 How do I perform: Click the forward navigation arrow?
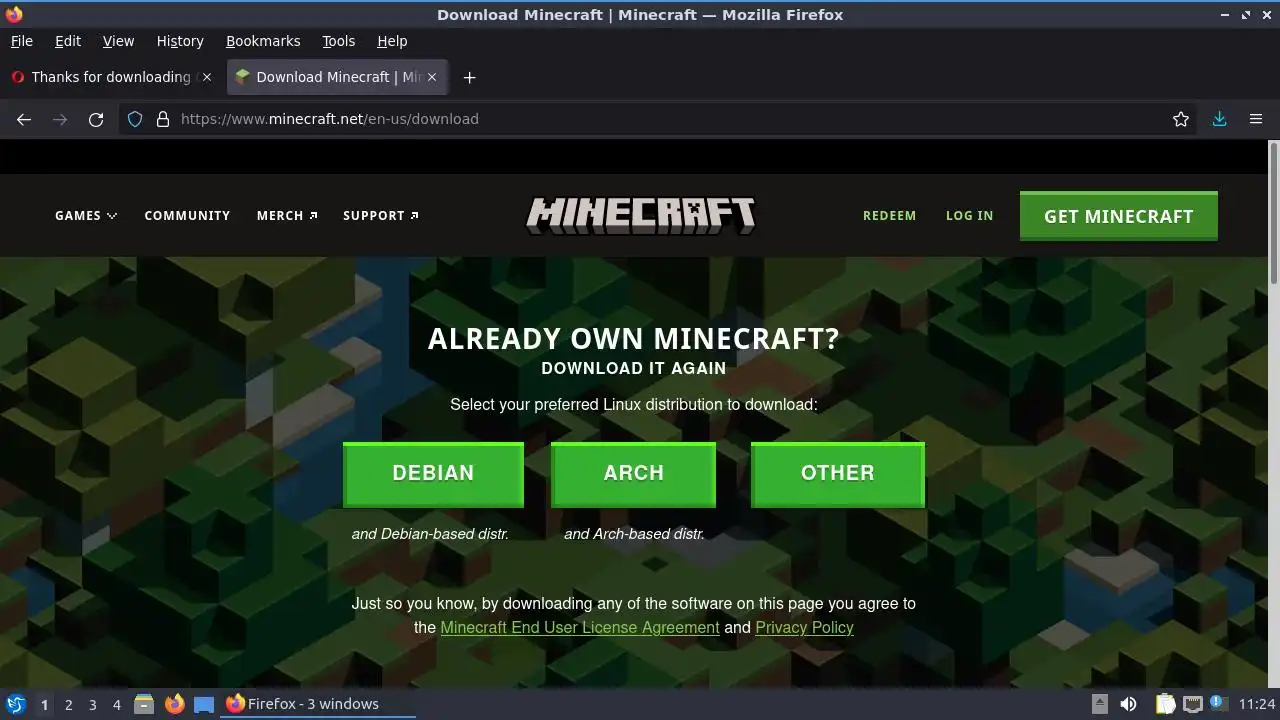60,119
